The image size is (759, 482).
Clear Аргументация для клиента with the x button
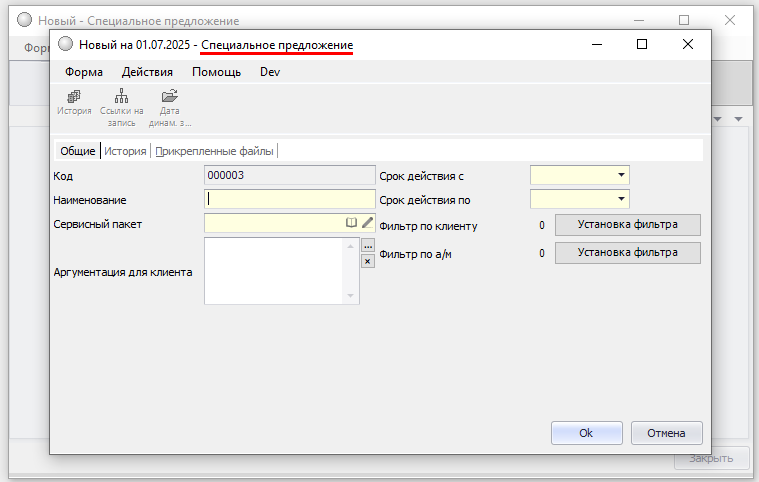367,261
